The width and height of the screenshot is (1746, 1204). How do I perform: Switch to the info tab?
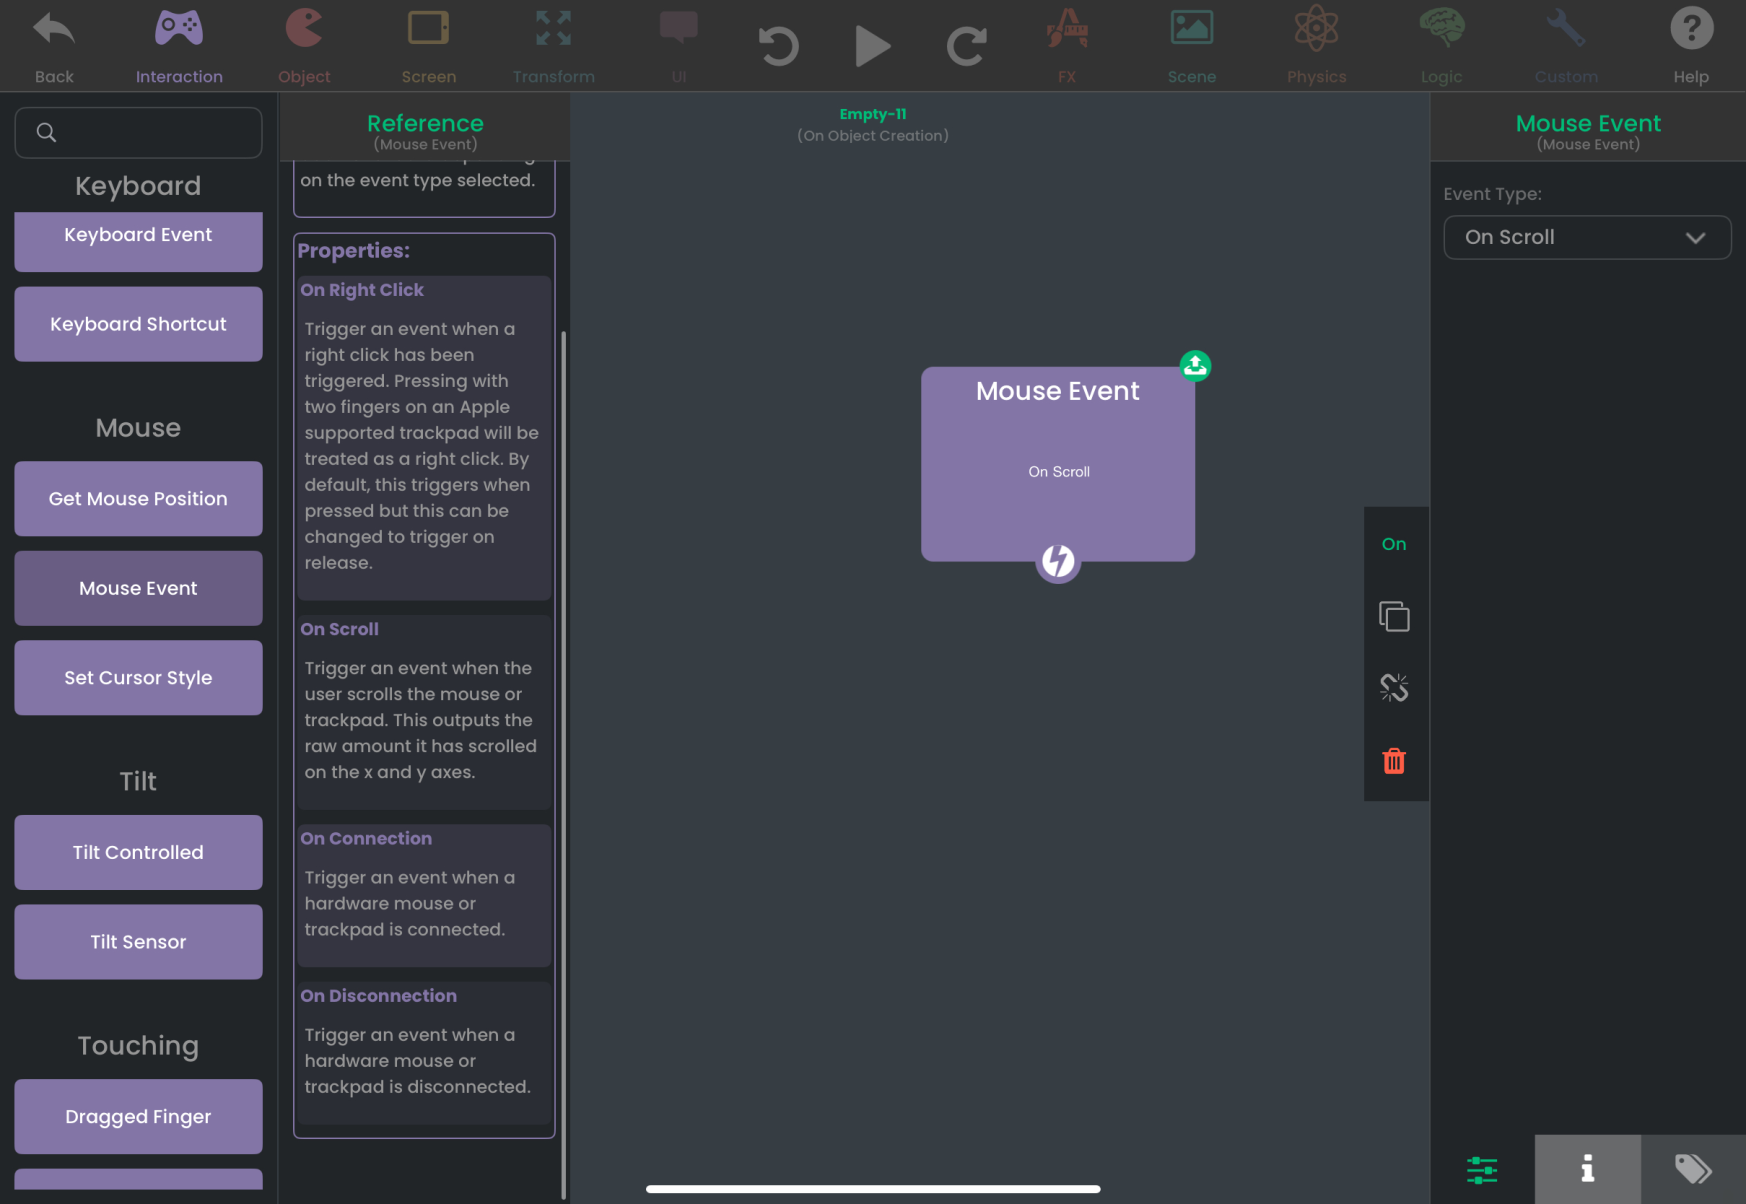(x=1587, y=1169)
